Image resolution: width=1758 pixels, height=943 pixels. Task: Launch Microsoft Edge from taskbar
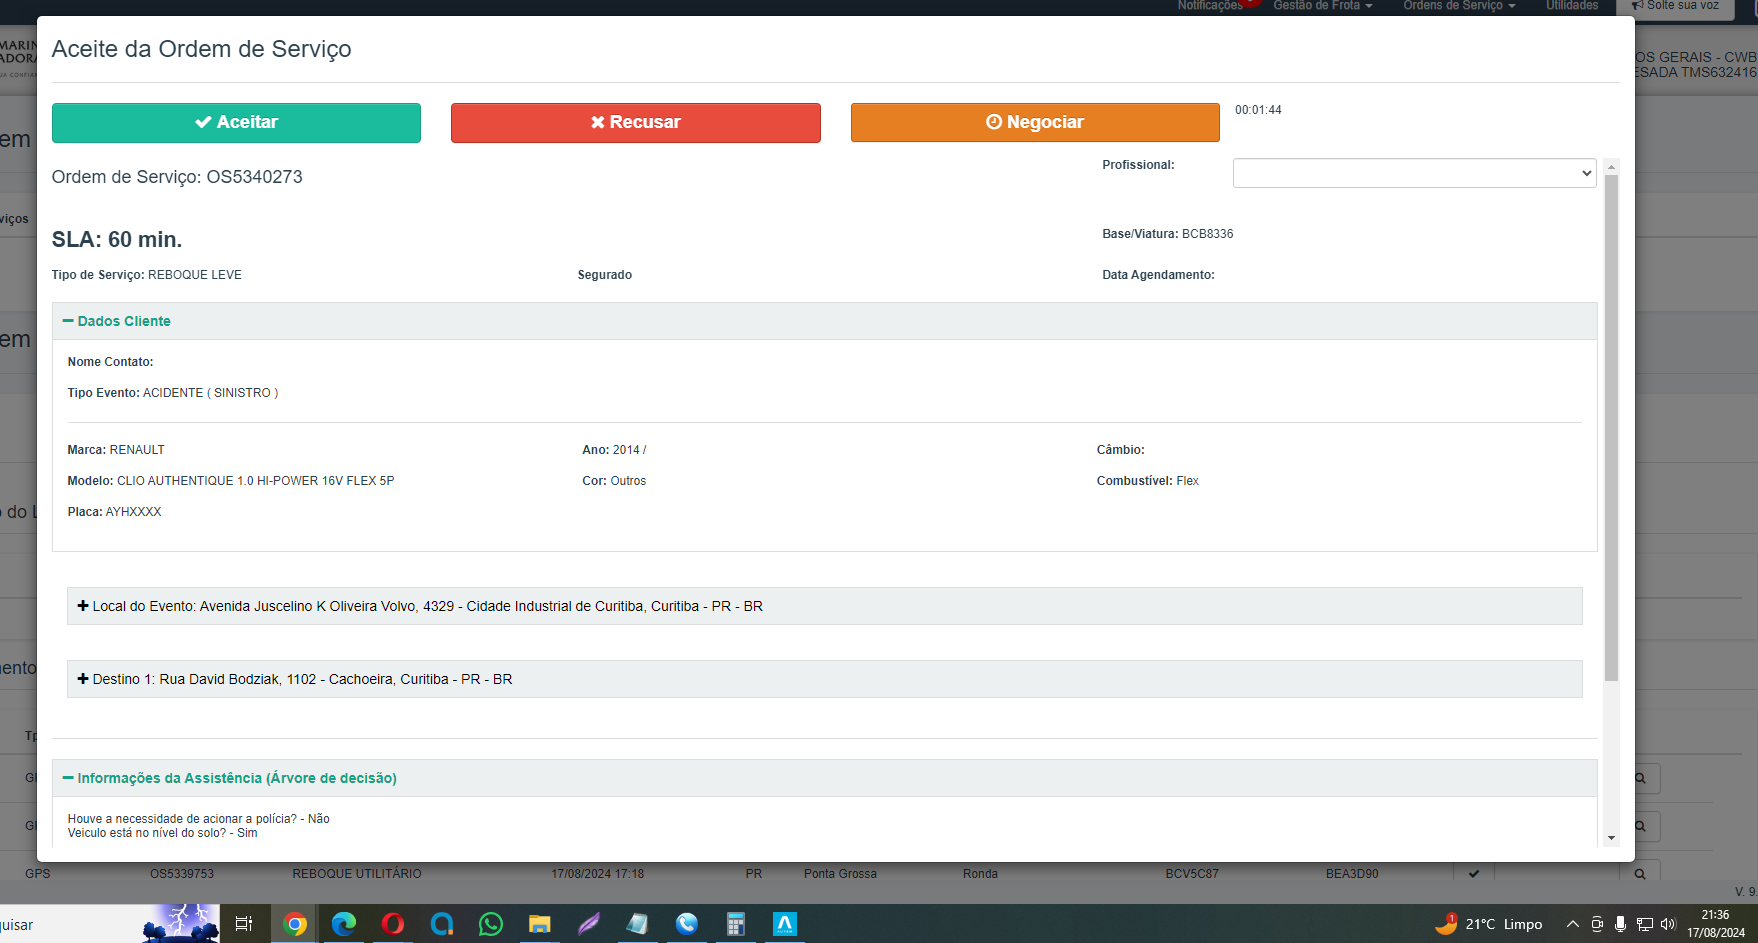[x=344, y=924]
